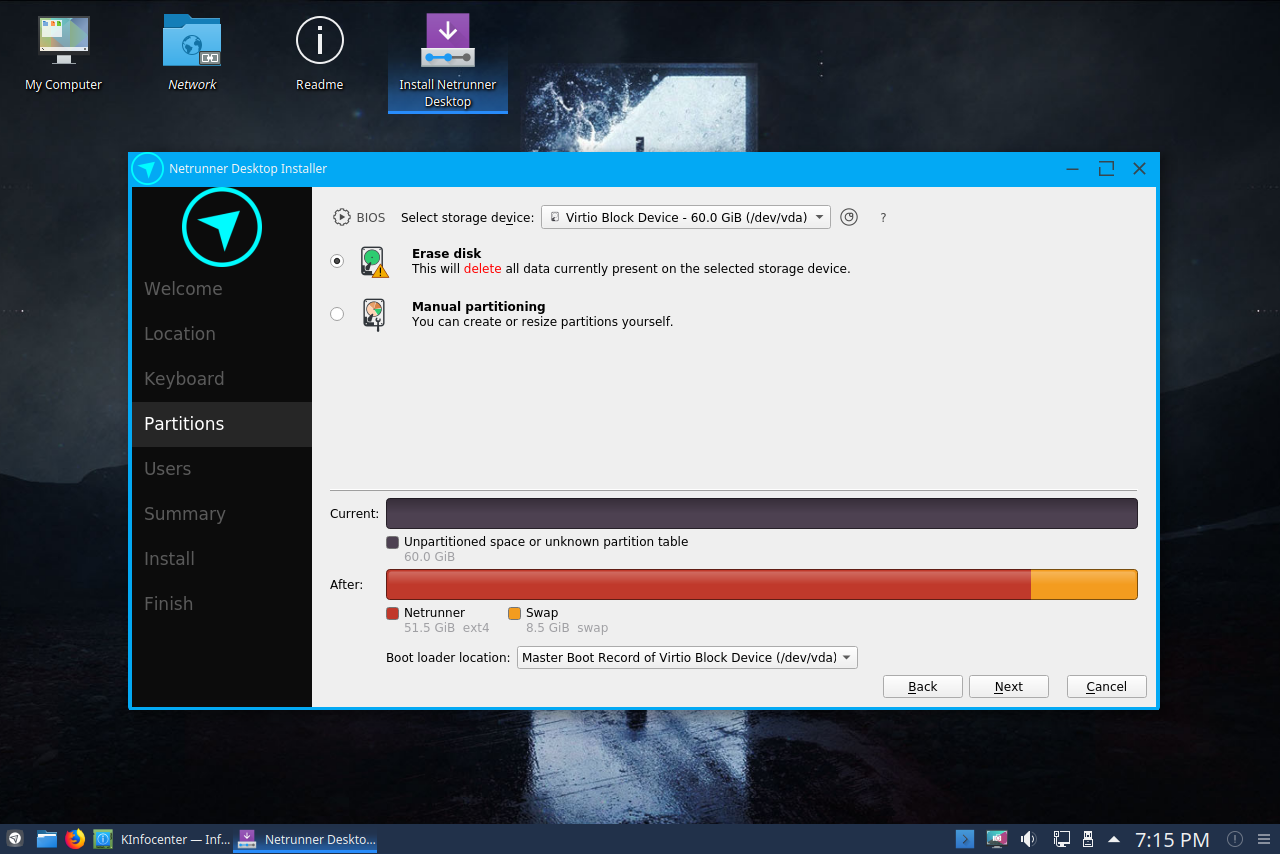This screenshot has width=1280, height=854.
Task: Click the question mark help icon
Action: tap(883, 217)
